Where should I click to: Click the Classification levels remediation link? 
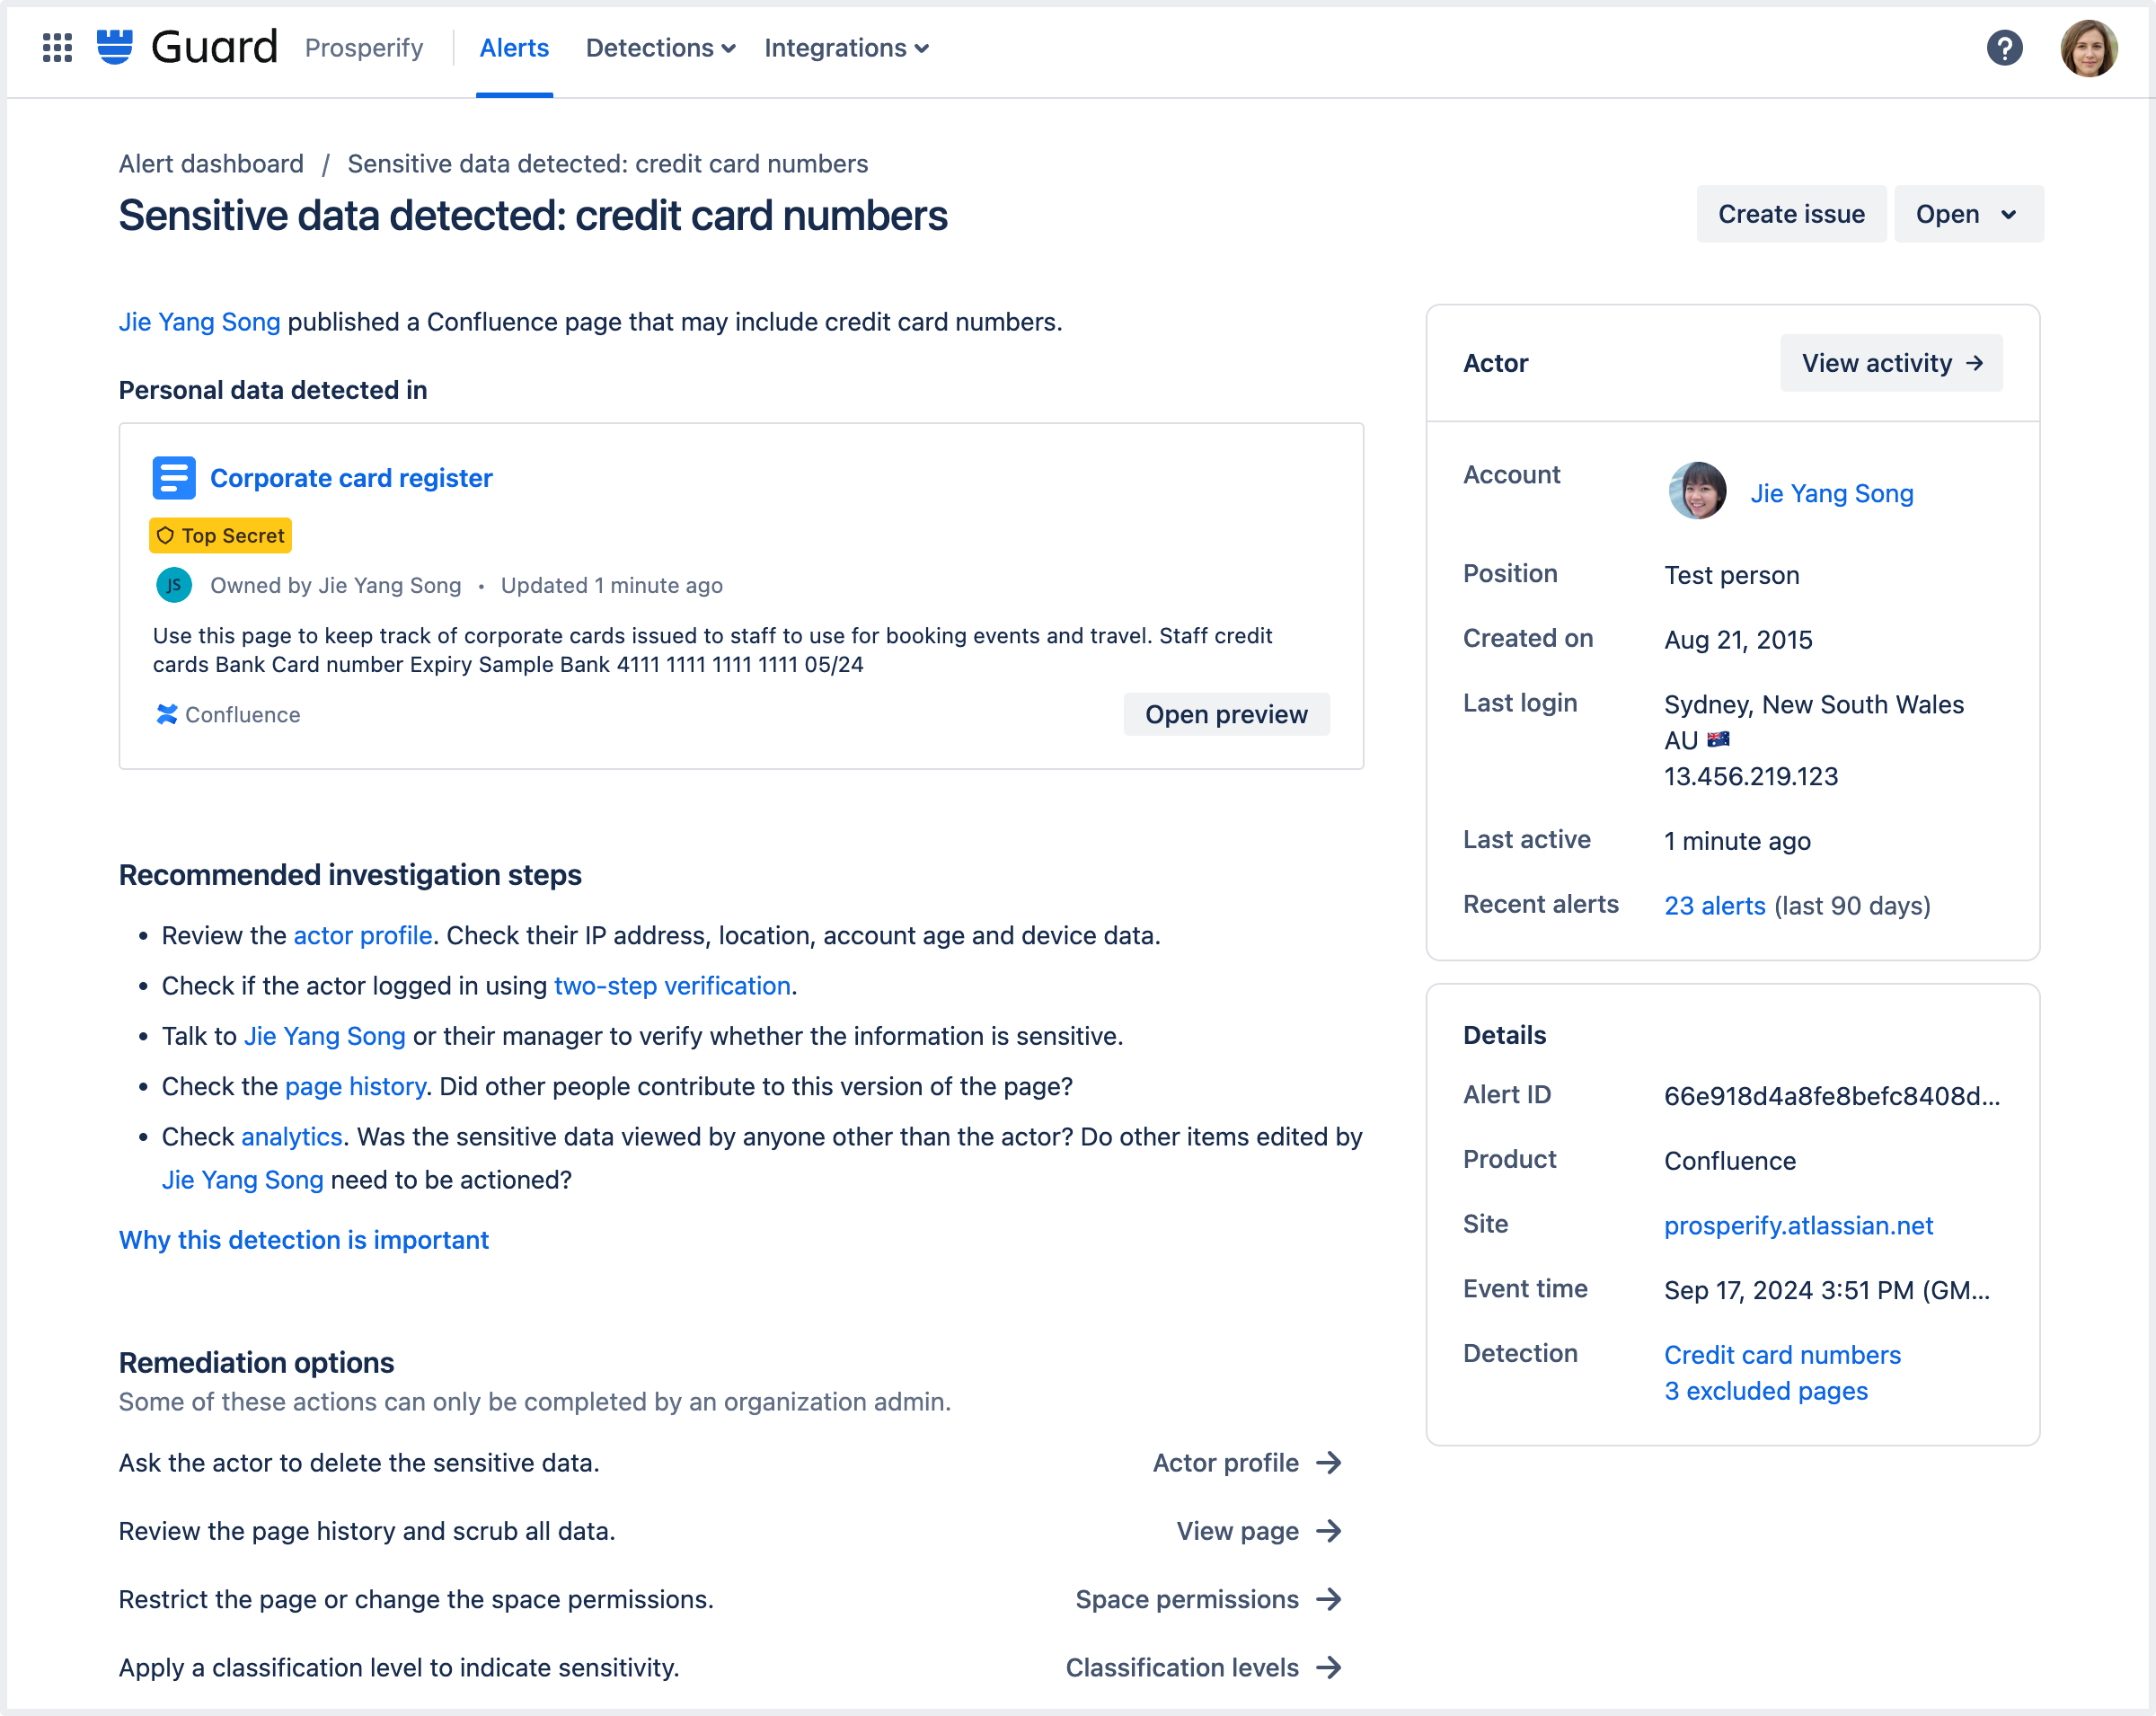[x=1182, y=1667]
